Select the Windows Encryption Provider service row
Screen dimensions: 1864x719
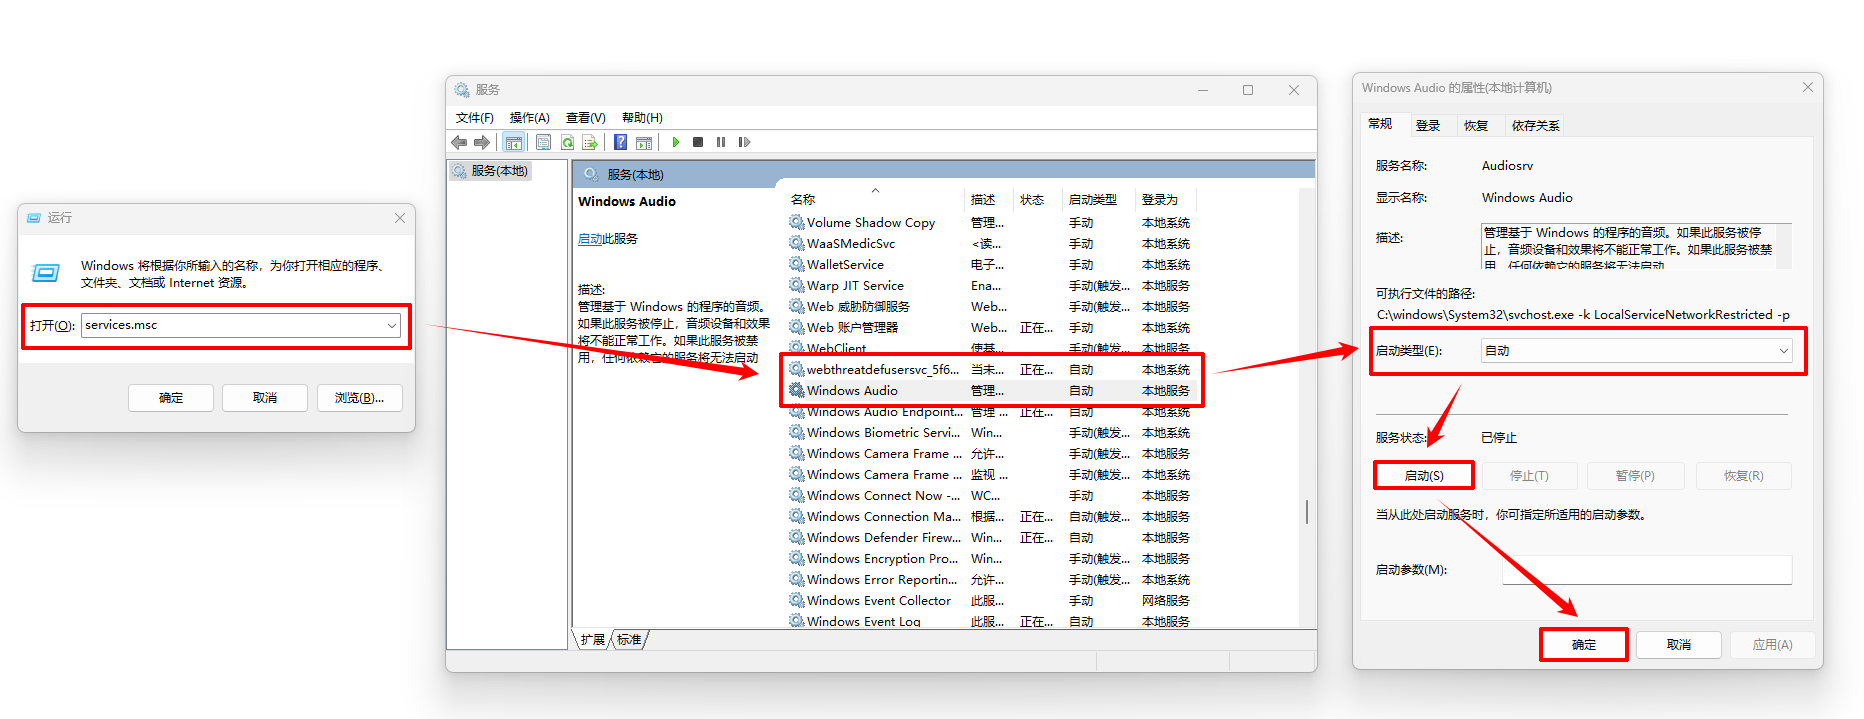(x=990, y=558)
